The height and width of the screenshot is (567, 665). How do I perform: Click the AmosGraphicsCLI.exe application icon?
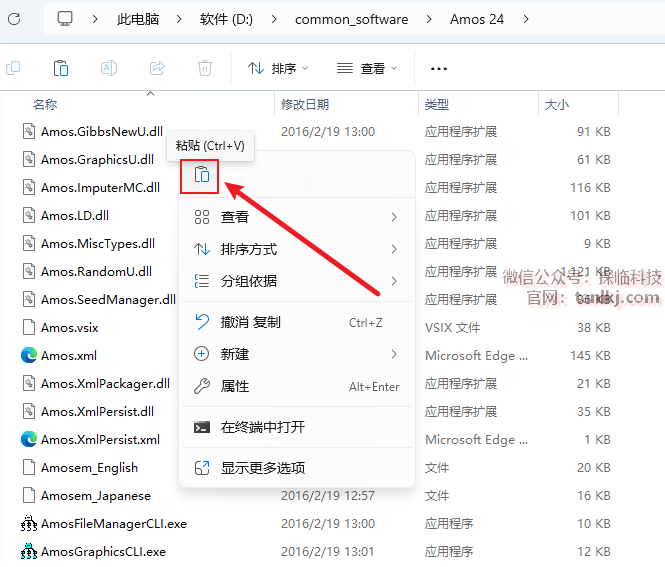[29, 551]
